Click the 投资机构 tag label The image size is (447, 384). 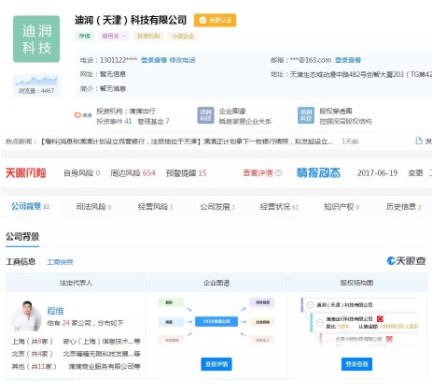click(148, 36)
